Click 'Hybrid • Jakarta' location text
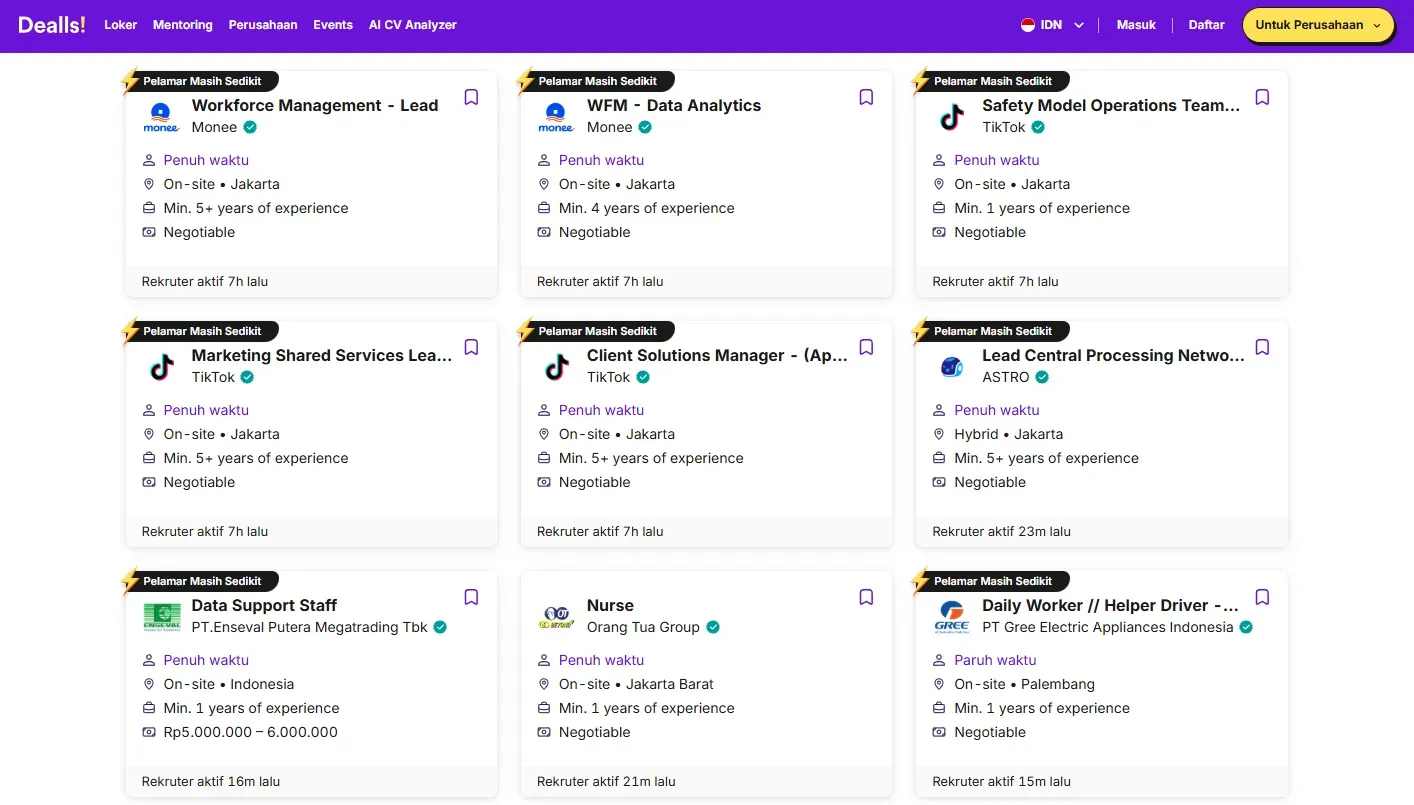Screen dimensions: 1414x805 point(1008,434)
